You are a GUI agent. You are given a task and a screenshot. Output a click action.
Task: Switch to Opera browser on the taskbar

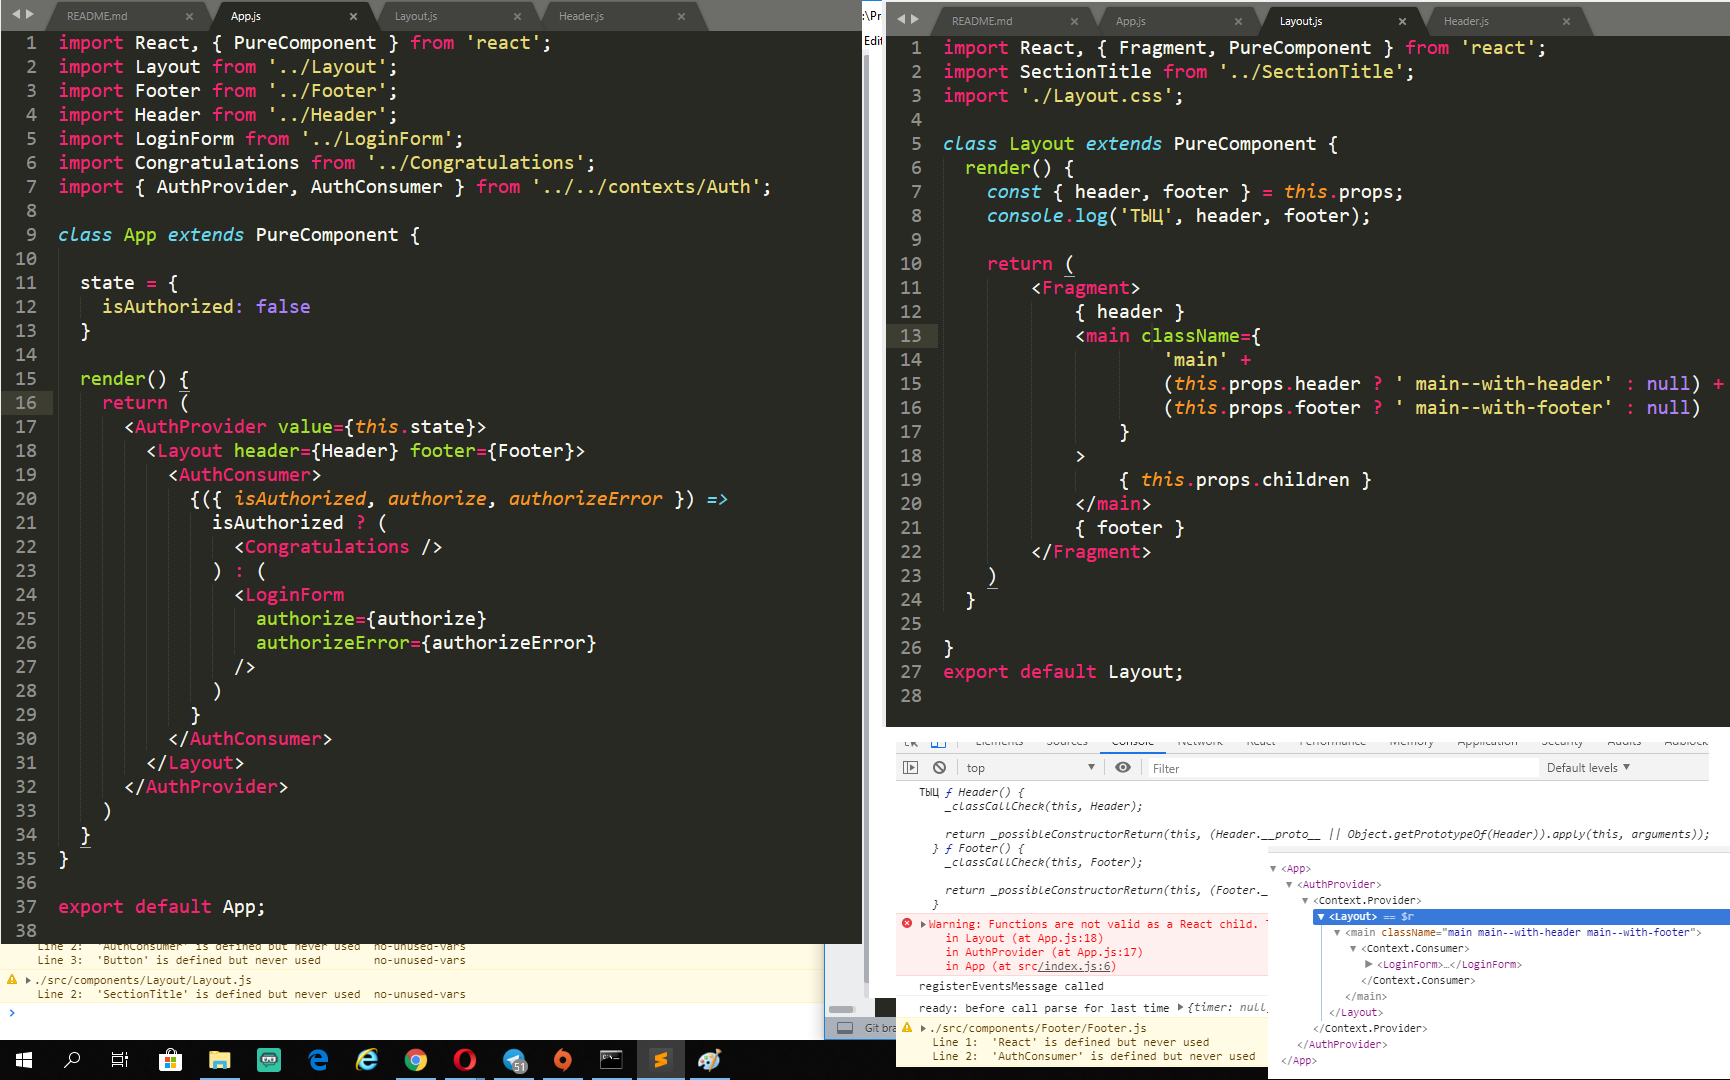[x=465, y=1060]
